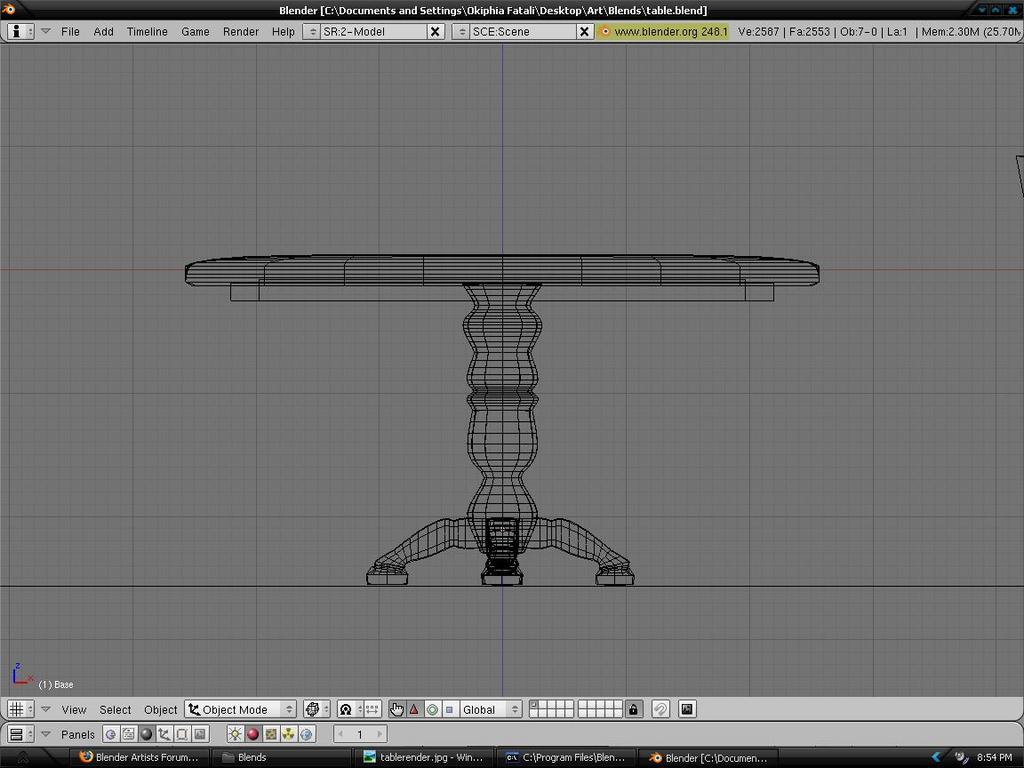
Task: Select the translate manipulator triangle icon
Action: pos(414,709)
